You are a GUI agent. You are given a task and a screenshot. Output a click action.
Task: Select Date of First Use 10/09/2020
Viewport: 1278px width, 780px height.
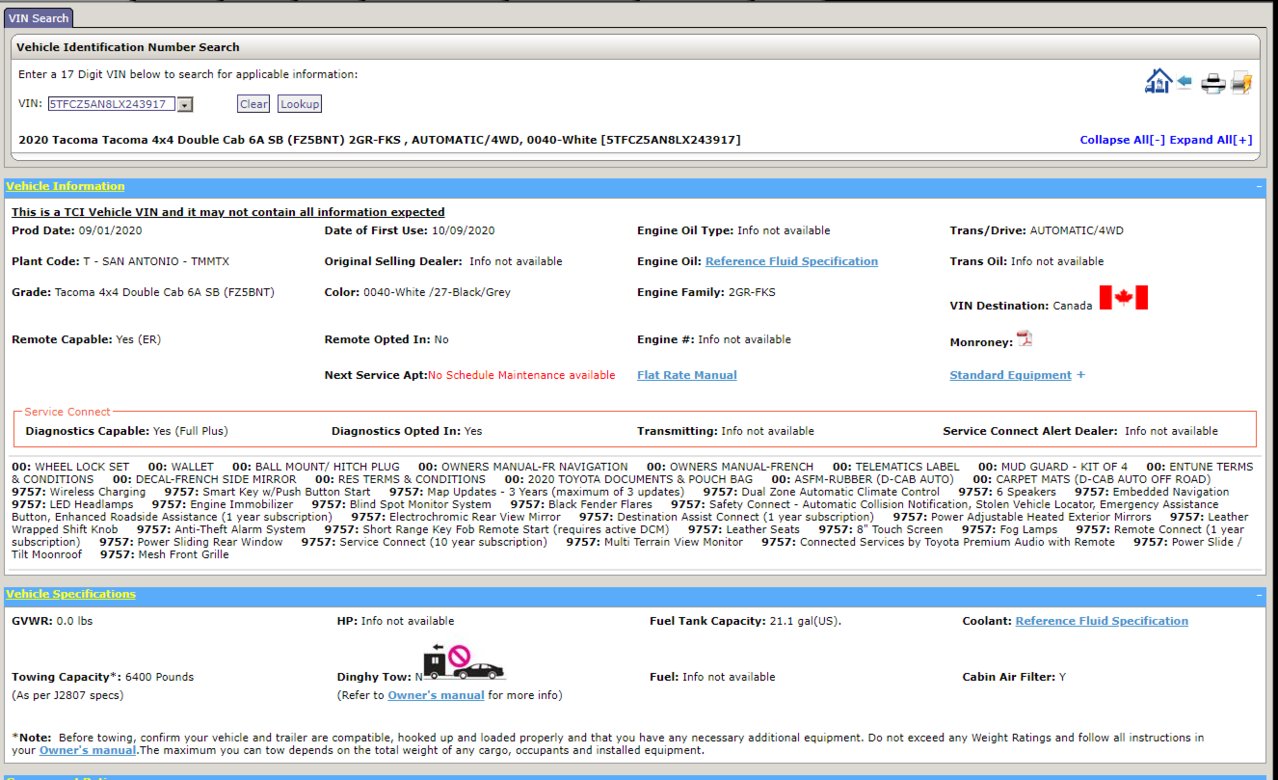click(x=464, y=231)
